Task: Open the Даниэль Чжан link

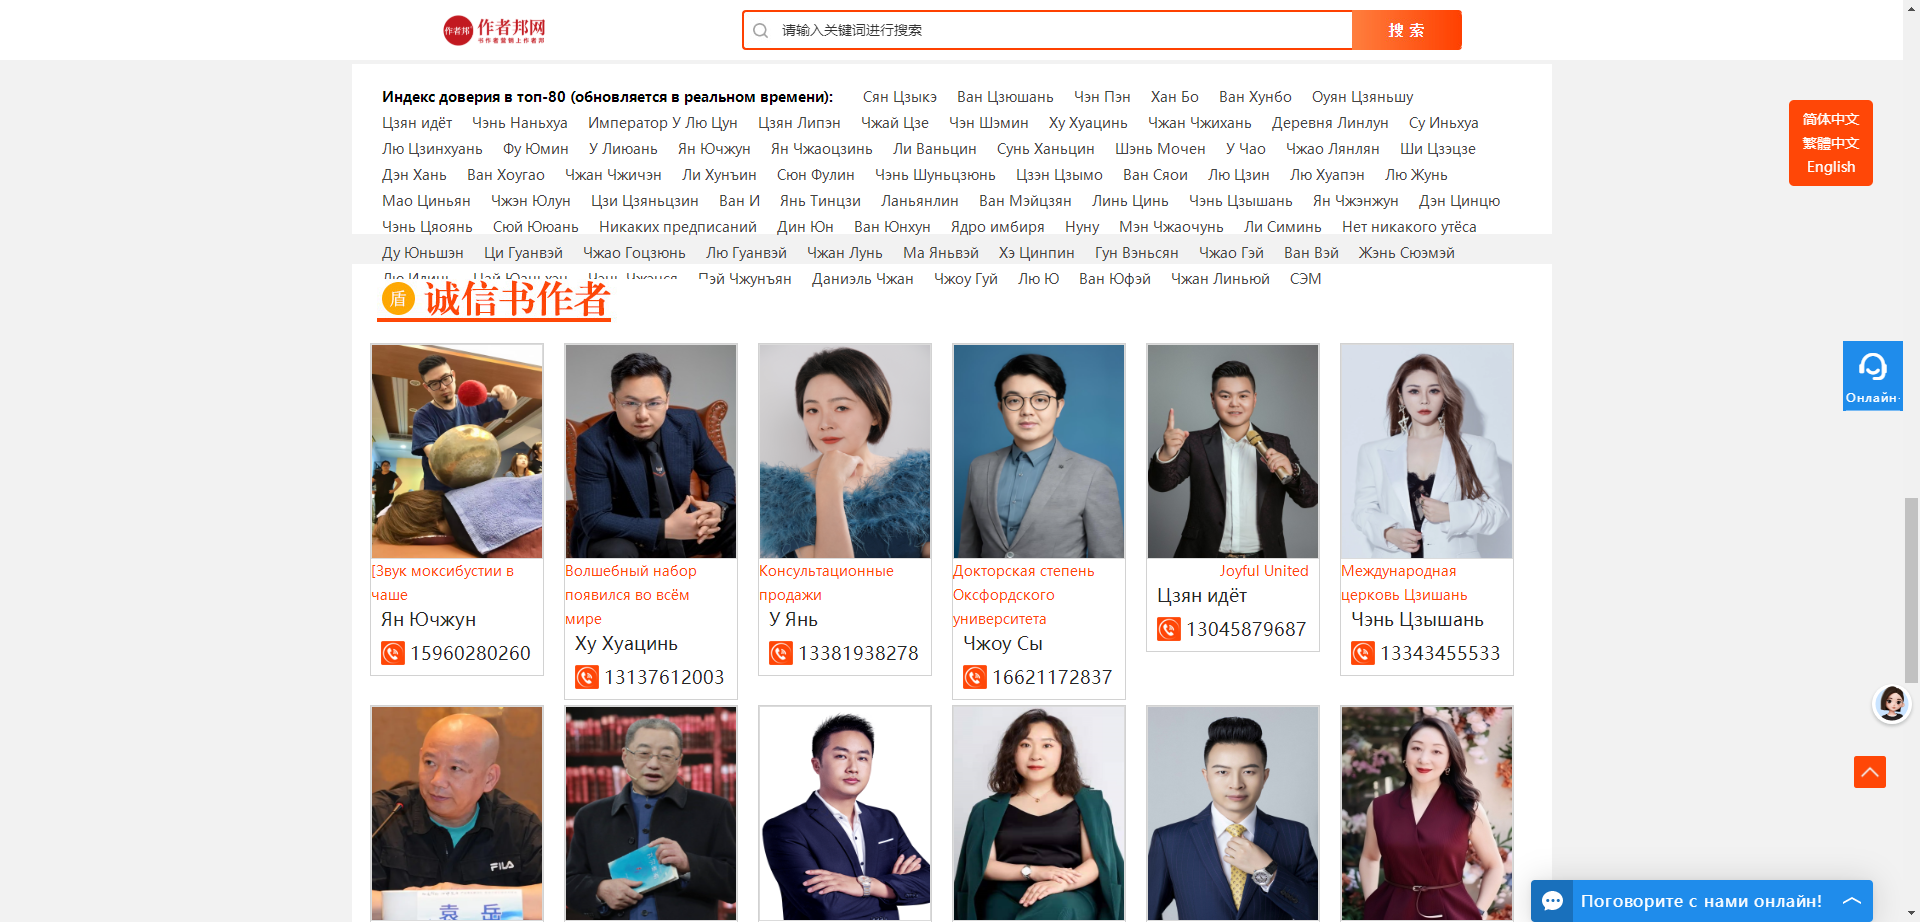Action: [862, 279]
